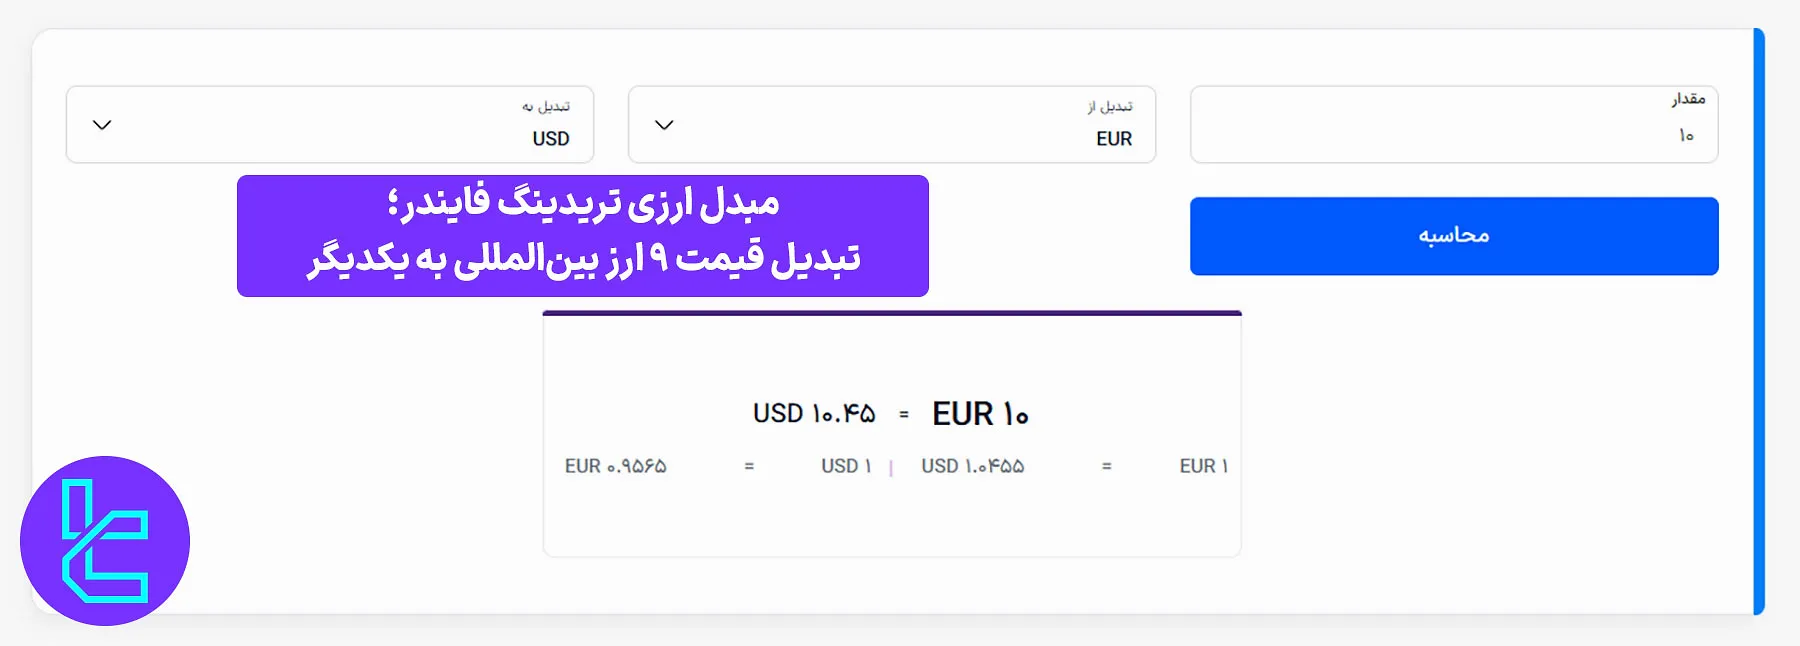The width and height of the screenshot is (1800, 646).
Task: Click the conversion results card header bar
Action: pyautogui.click(x=891, y=315)
